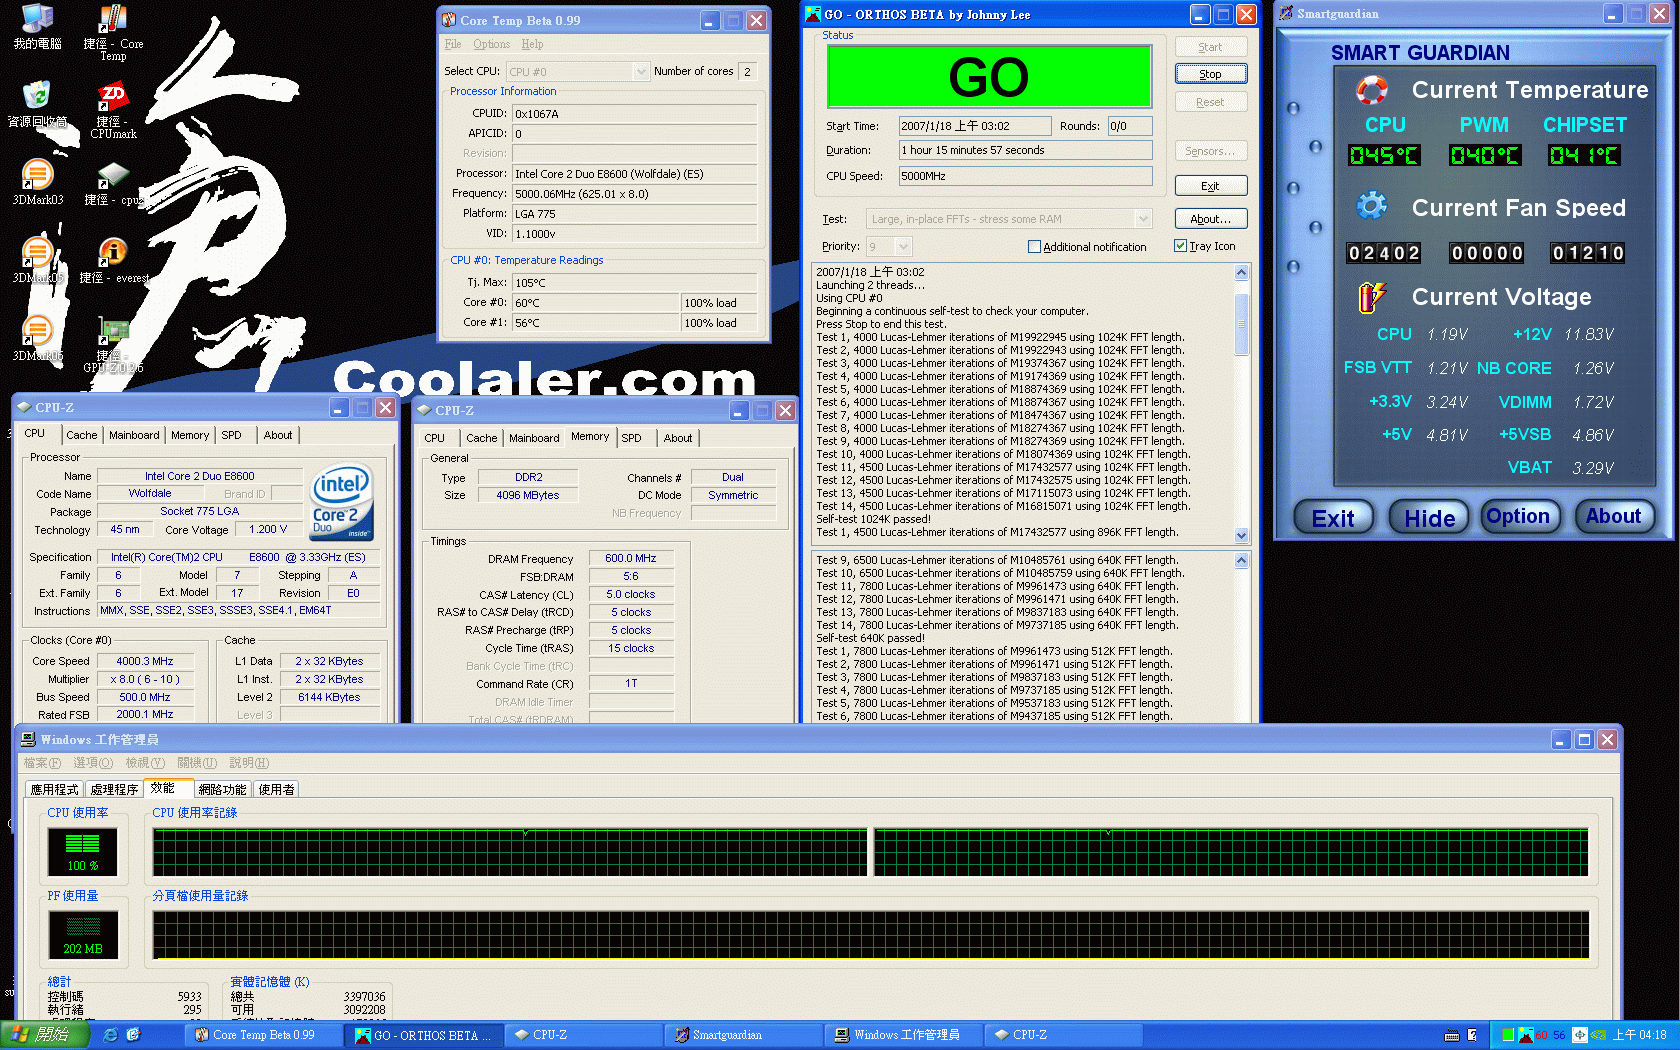This screenshot has width=1680, height=1050.
Task: Click the upper ORTHOS log scrollbar thumb
Action: point(1241,323)
